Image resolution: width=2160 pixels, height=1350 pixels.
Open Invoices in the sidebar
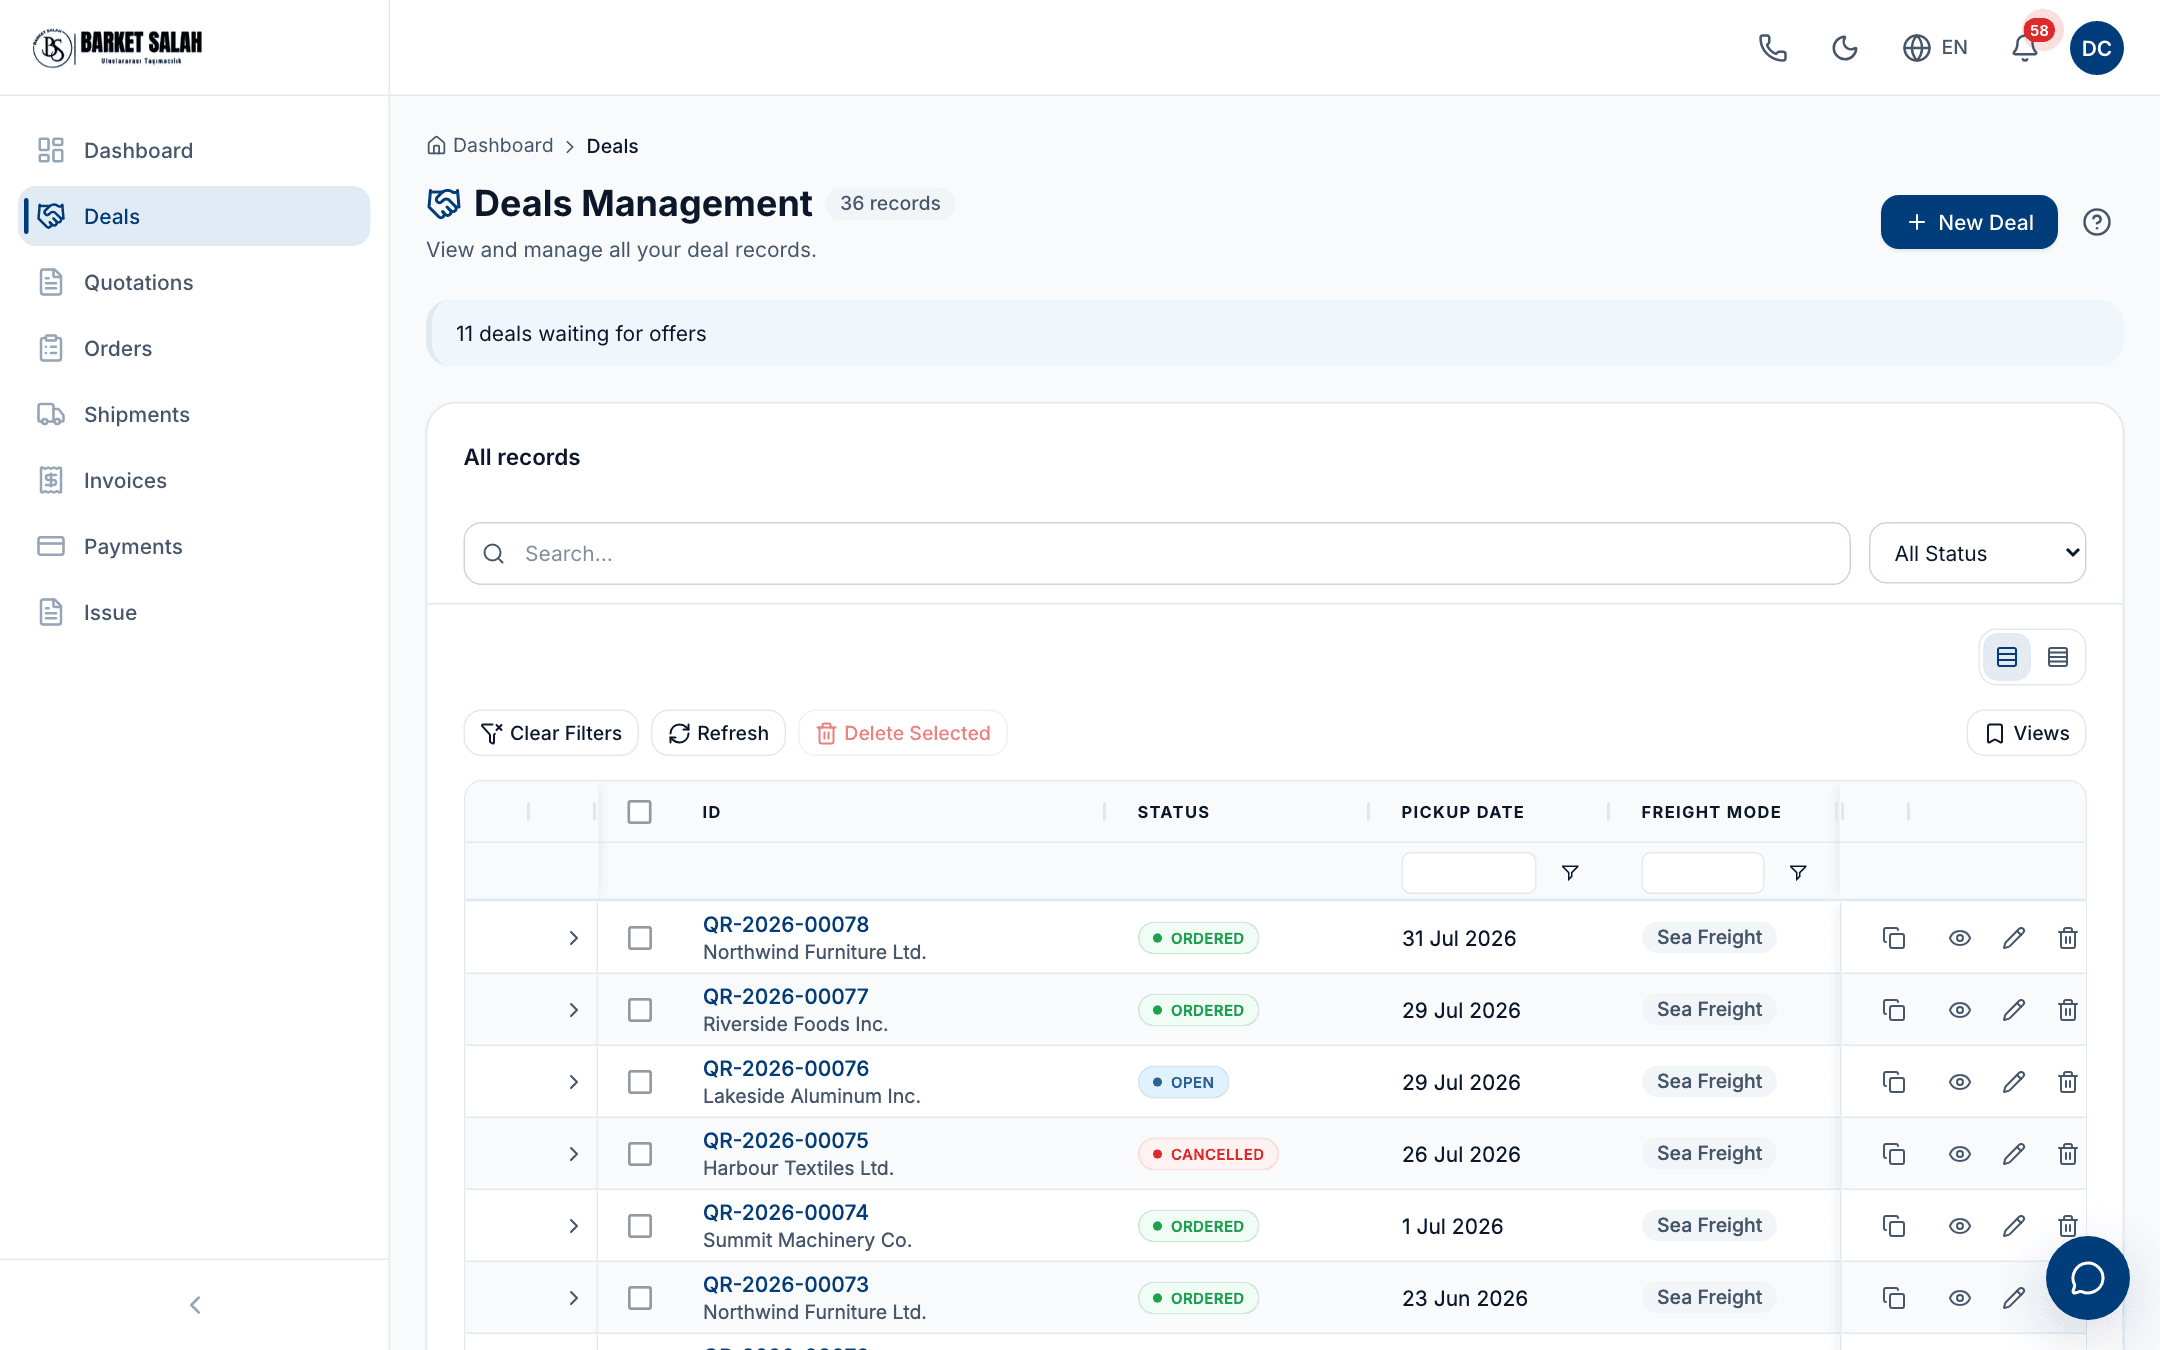coord(195,480)
